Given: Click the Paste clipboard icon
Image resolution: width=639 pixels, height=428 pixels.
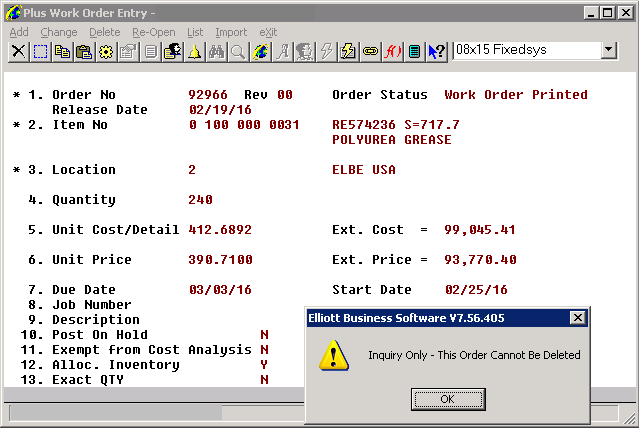Looking at the screenshot, I should point(84,52).
